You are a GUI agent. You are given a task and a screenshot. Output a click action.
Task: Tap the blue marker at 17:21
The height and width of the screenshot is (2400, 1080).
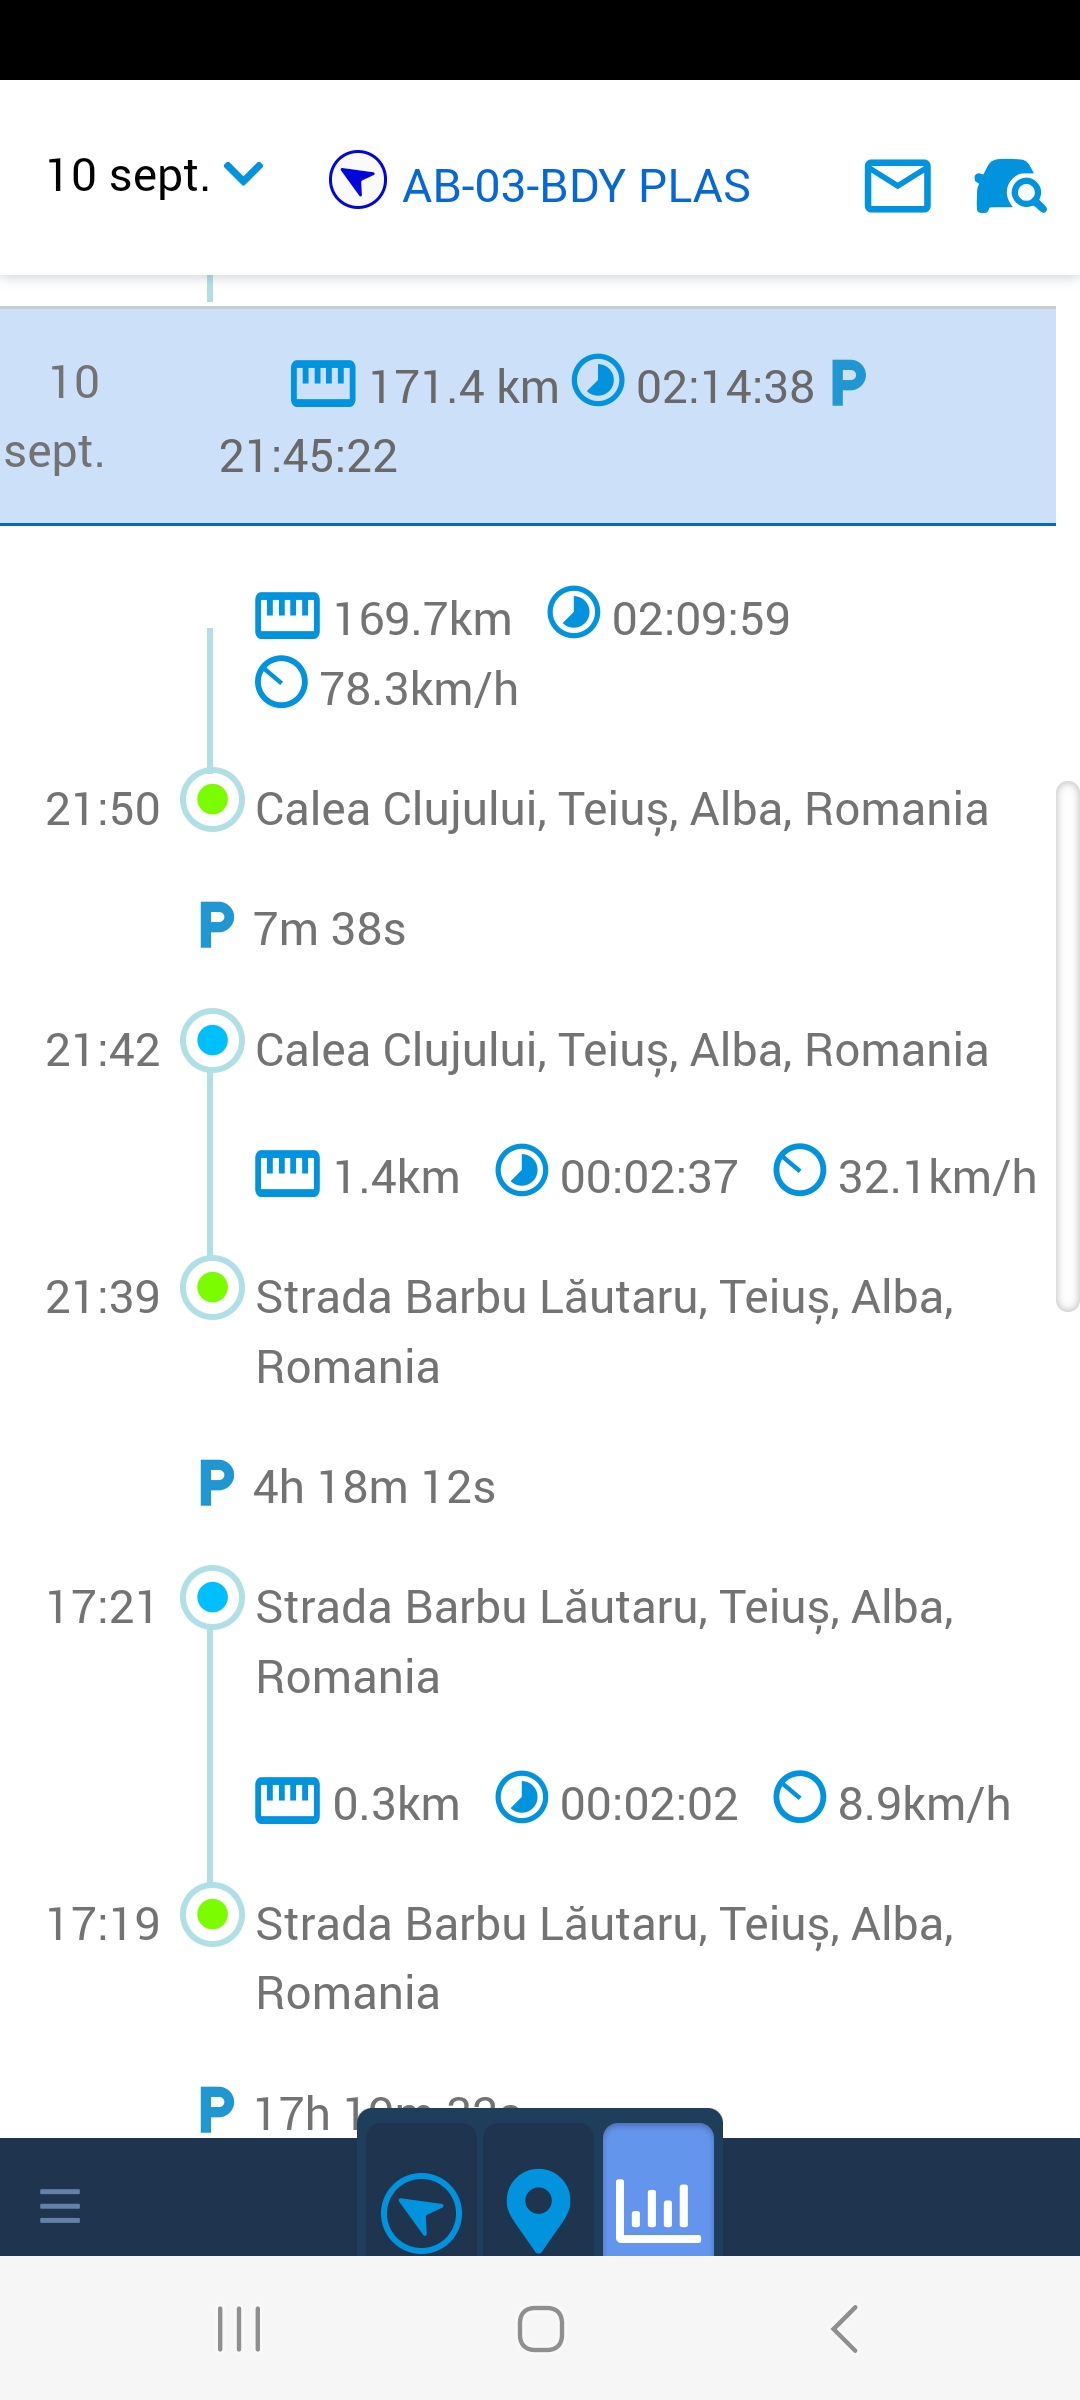click(x=212, y=1597)
